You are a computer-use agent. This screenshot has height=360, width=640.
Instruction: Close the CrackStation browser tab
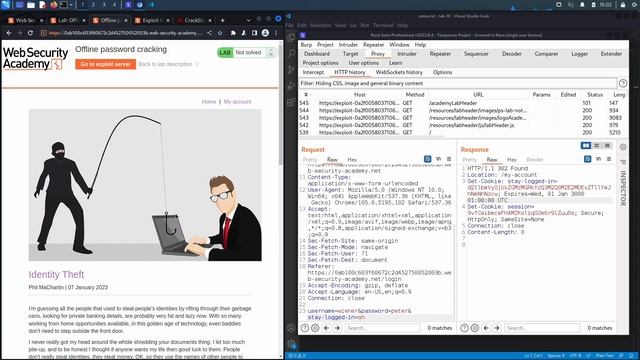[210, 20]
